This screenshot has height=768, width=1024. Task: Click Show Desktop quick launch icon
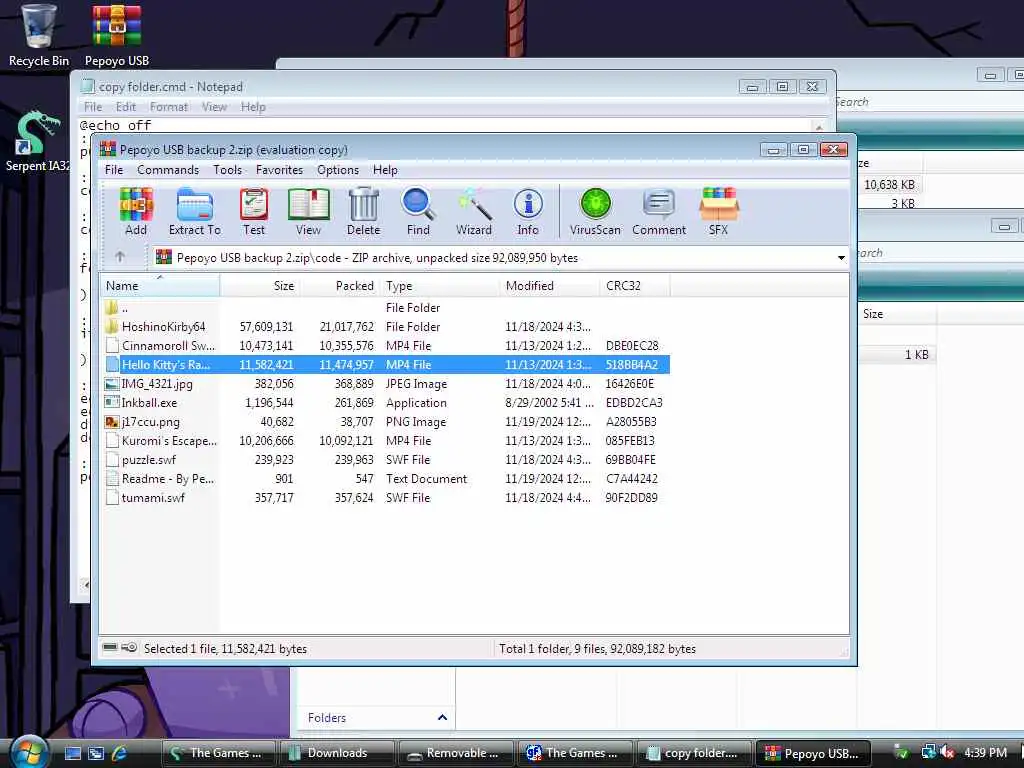[72, 753]
